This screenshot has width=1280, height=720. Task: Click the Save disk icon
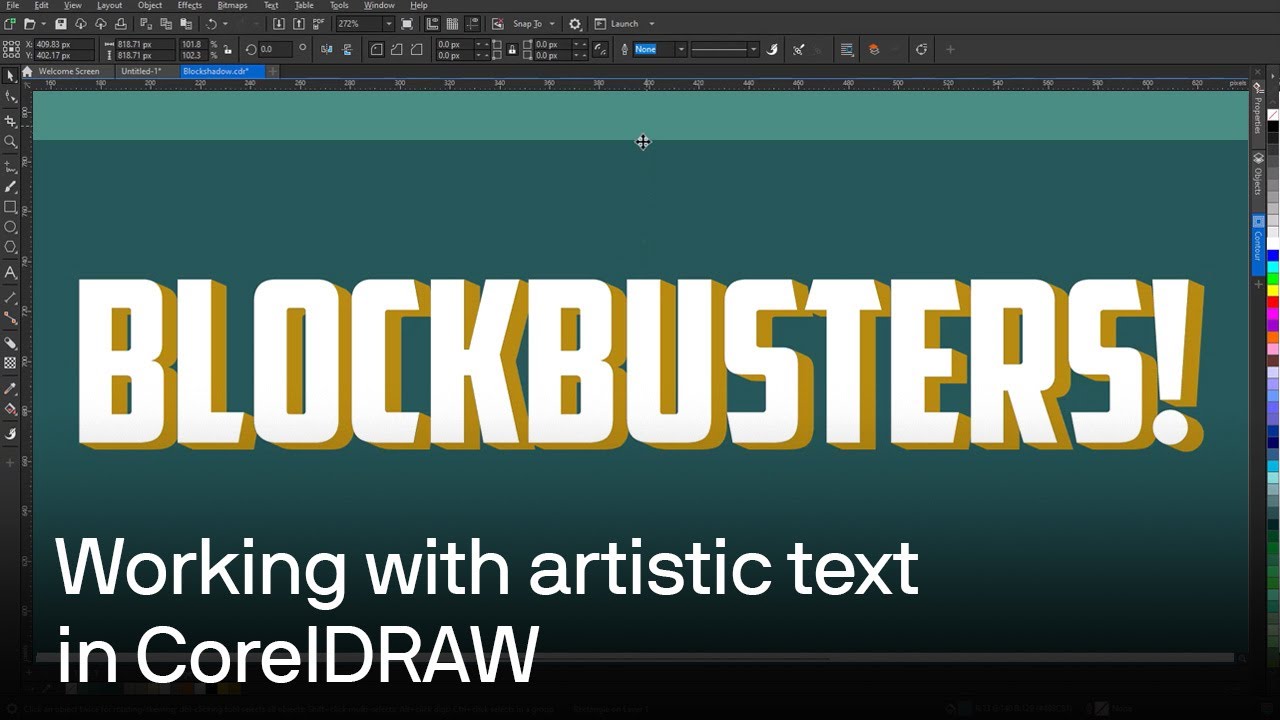tap(61, 24)
